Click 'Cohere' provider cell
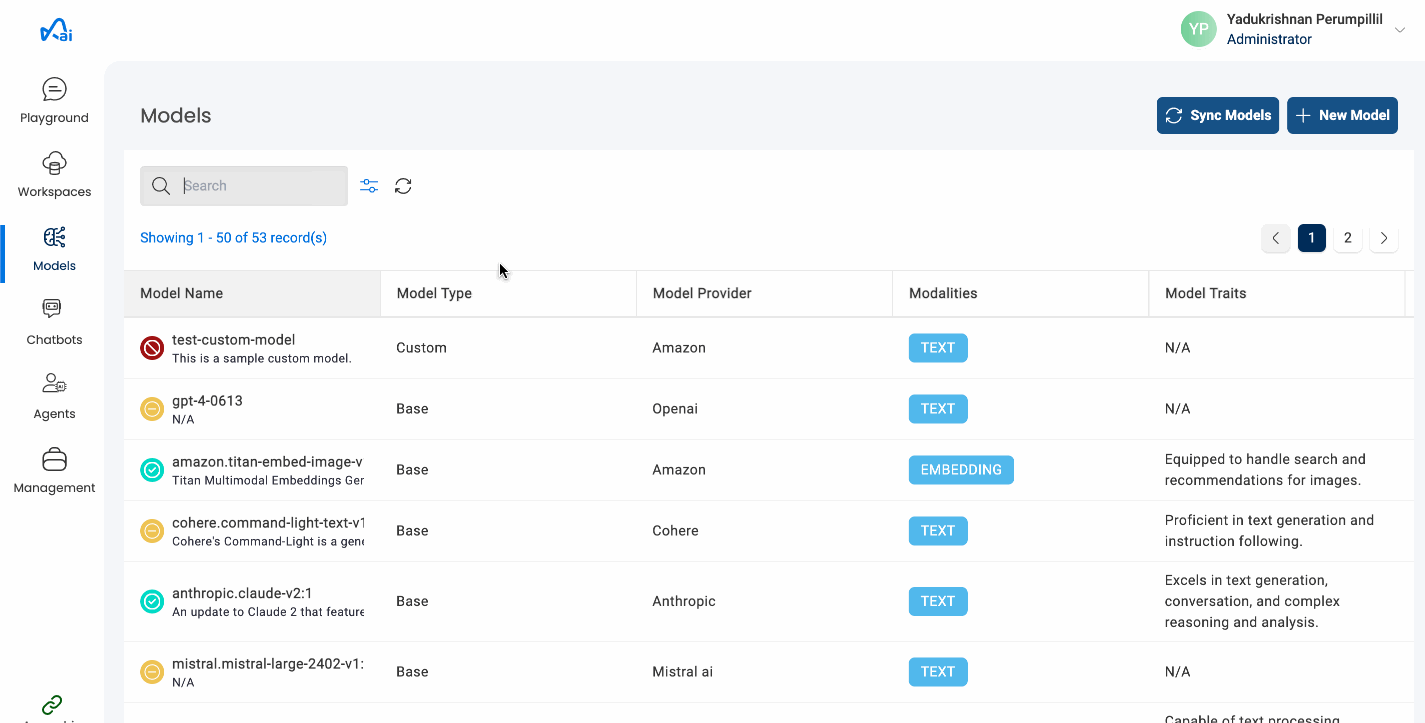This screenshot has width=1425, height=723. [676, 531]
